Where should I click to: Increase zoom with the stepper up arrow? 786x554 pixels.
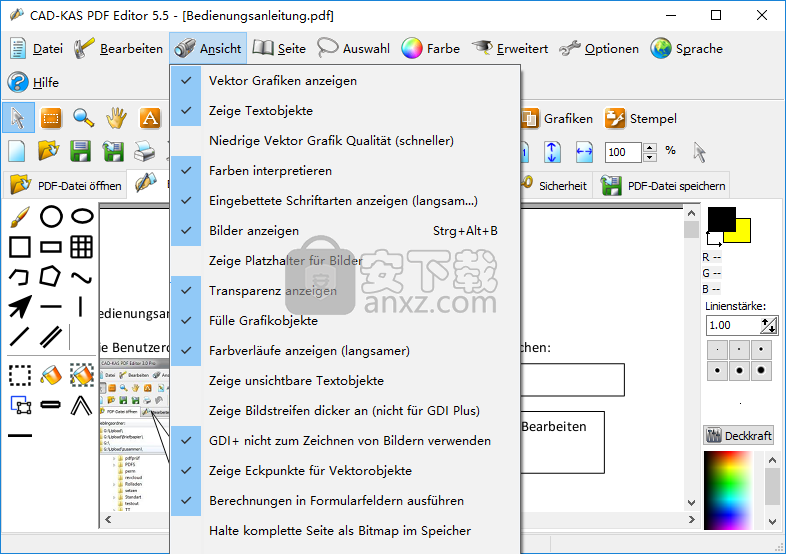click(x=650, y=147)
